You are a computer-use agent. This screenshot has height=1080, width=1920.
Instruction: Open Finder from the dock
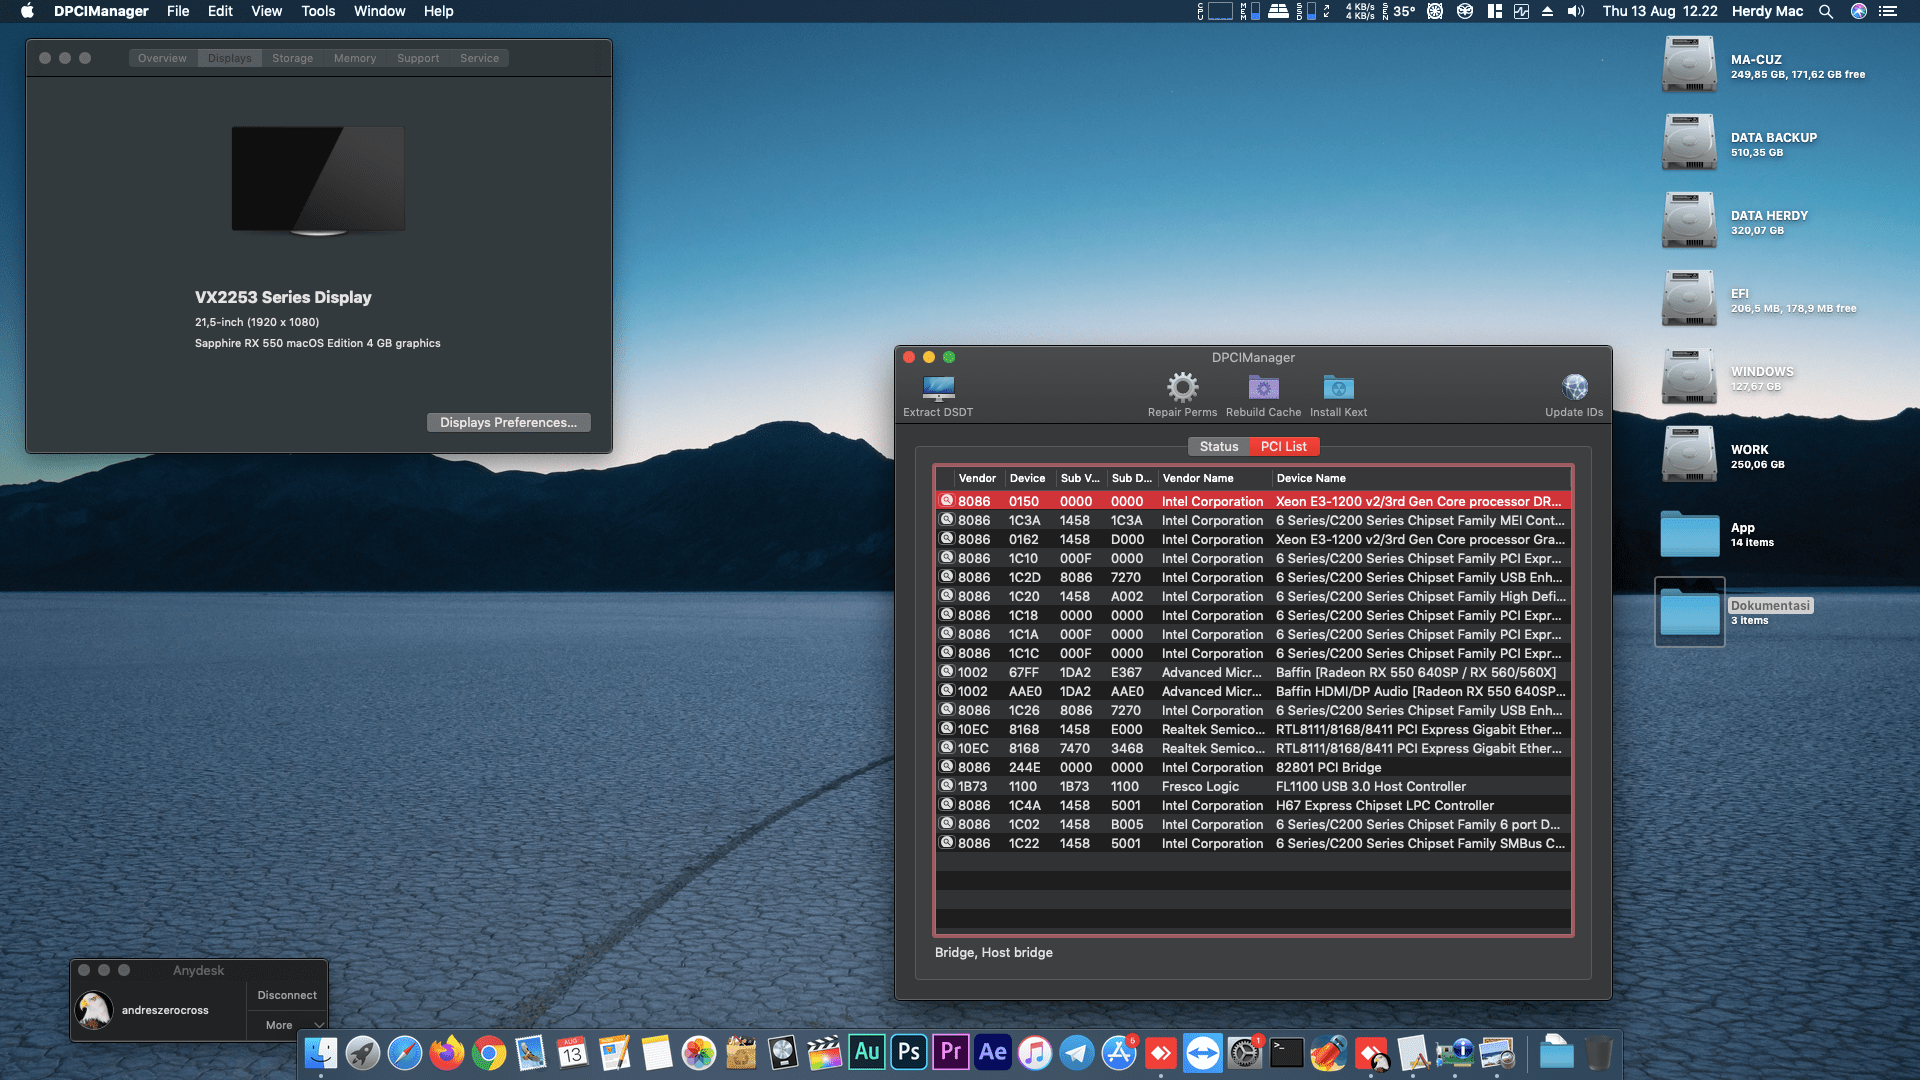[321, 1052]
